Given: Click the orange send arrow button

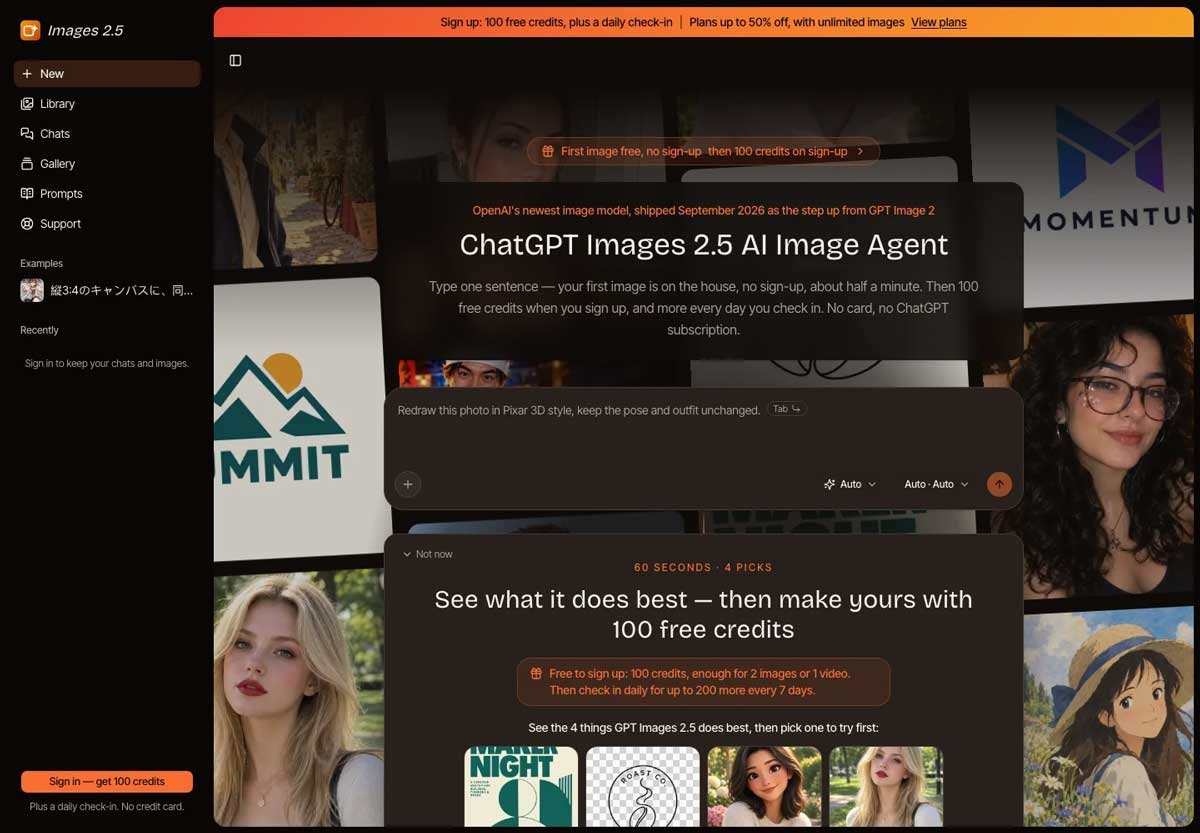Looking at the screenshot, I should [x=999, y=484].
